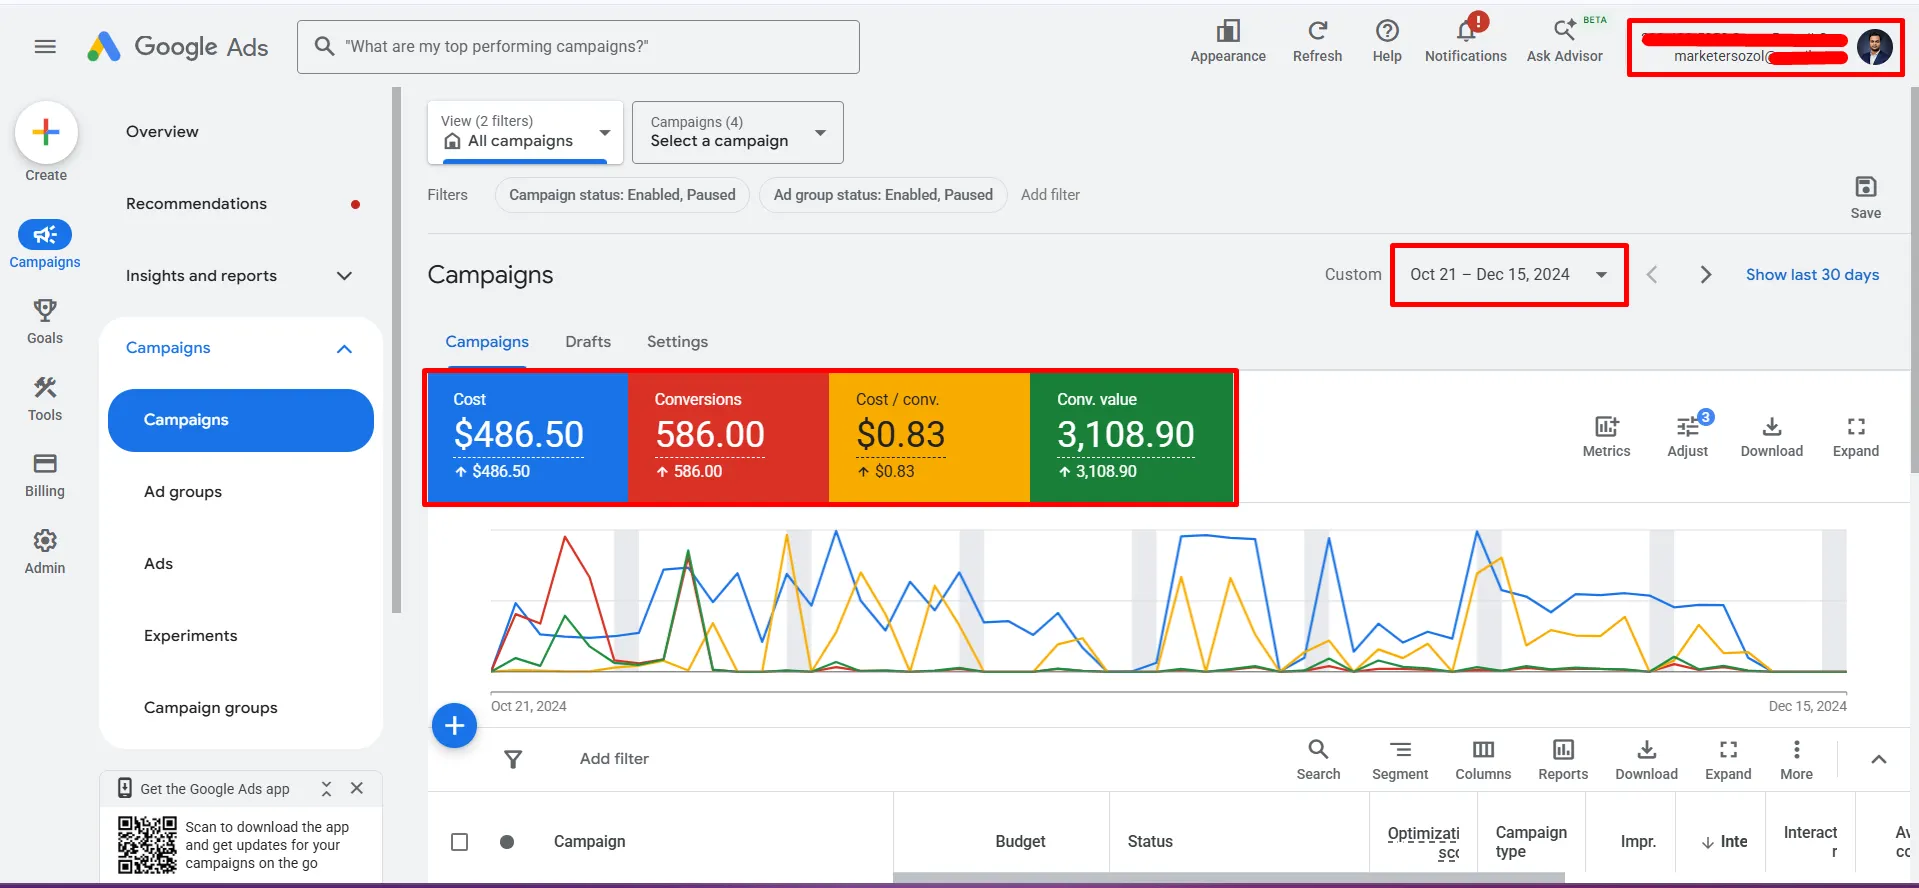1919x888 pixels.
Task: Close the Google Ads app promo
Action: 357,789
